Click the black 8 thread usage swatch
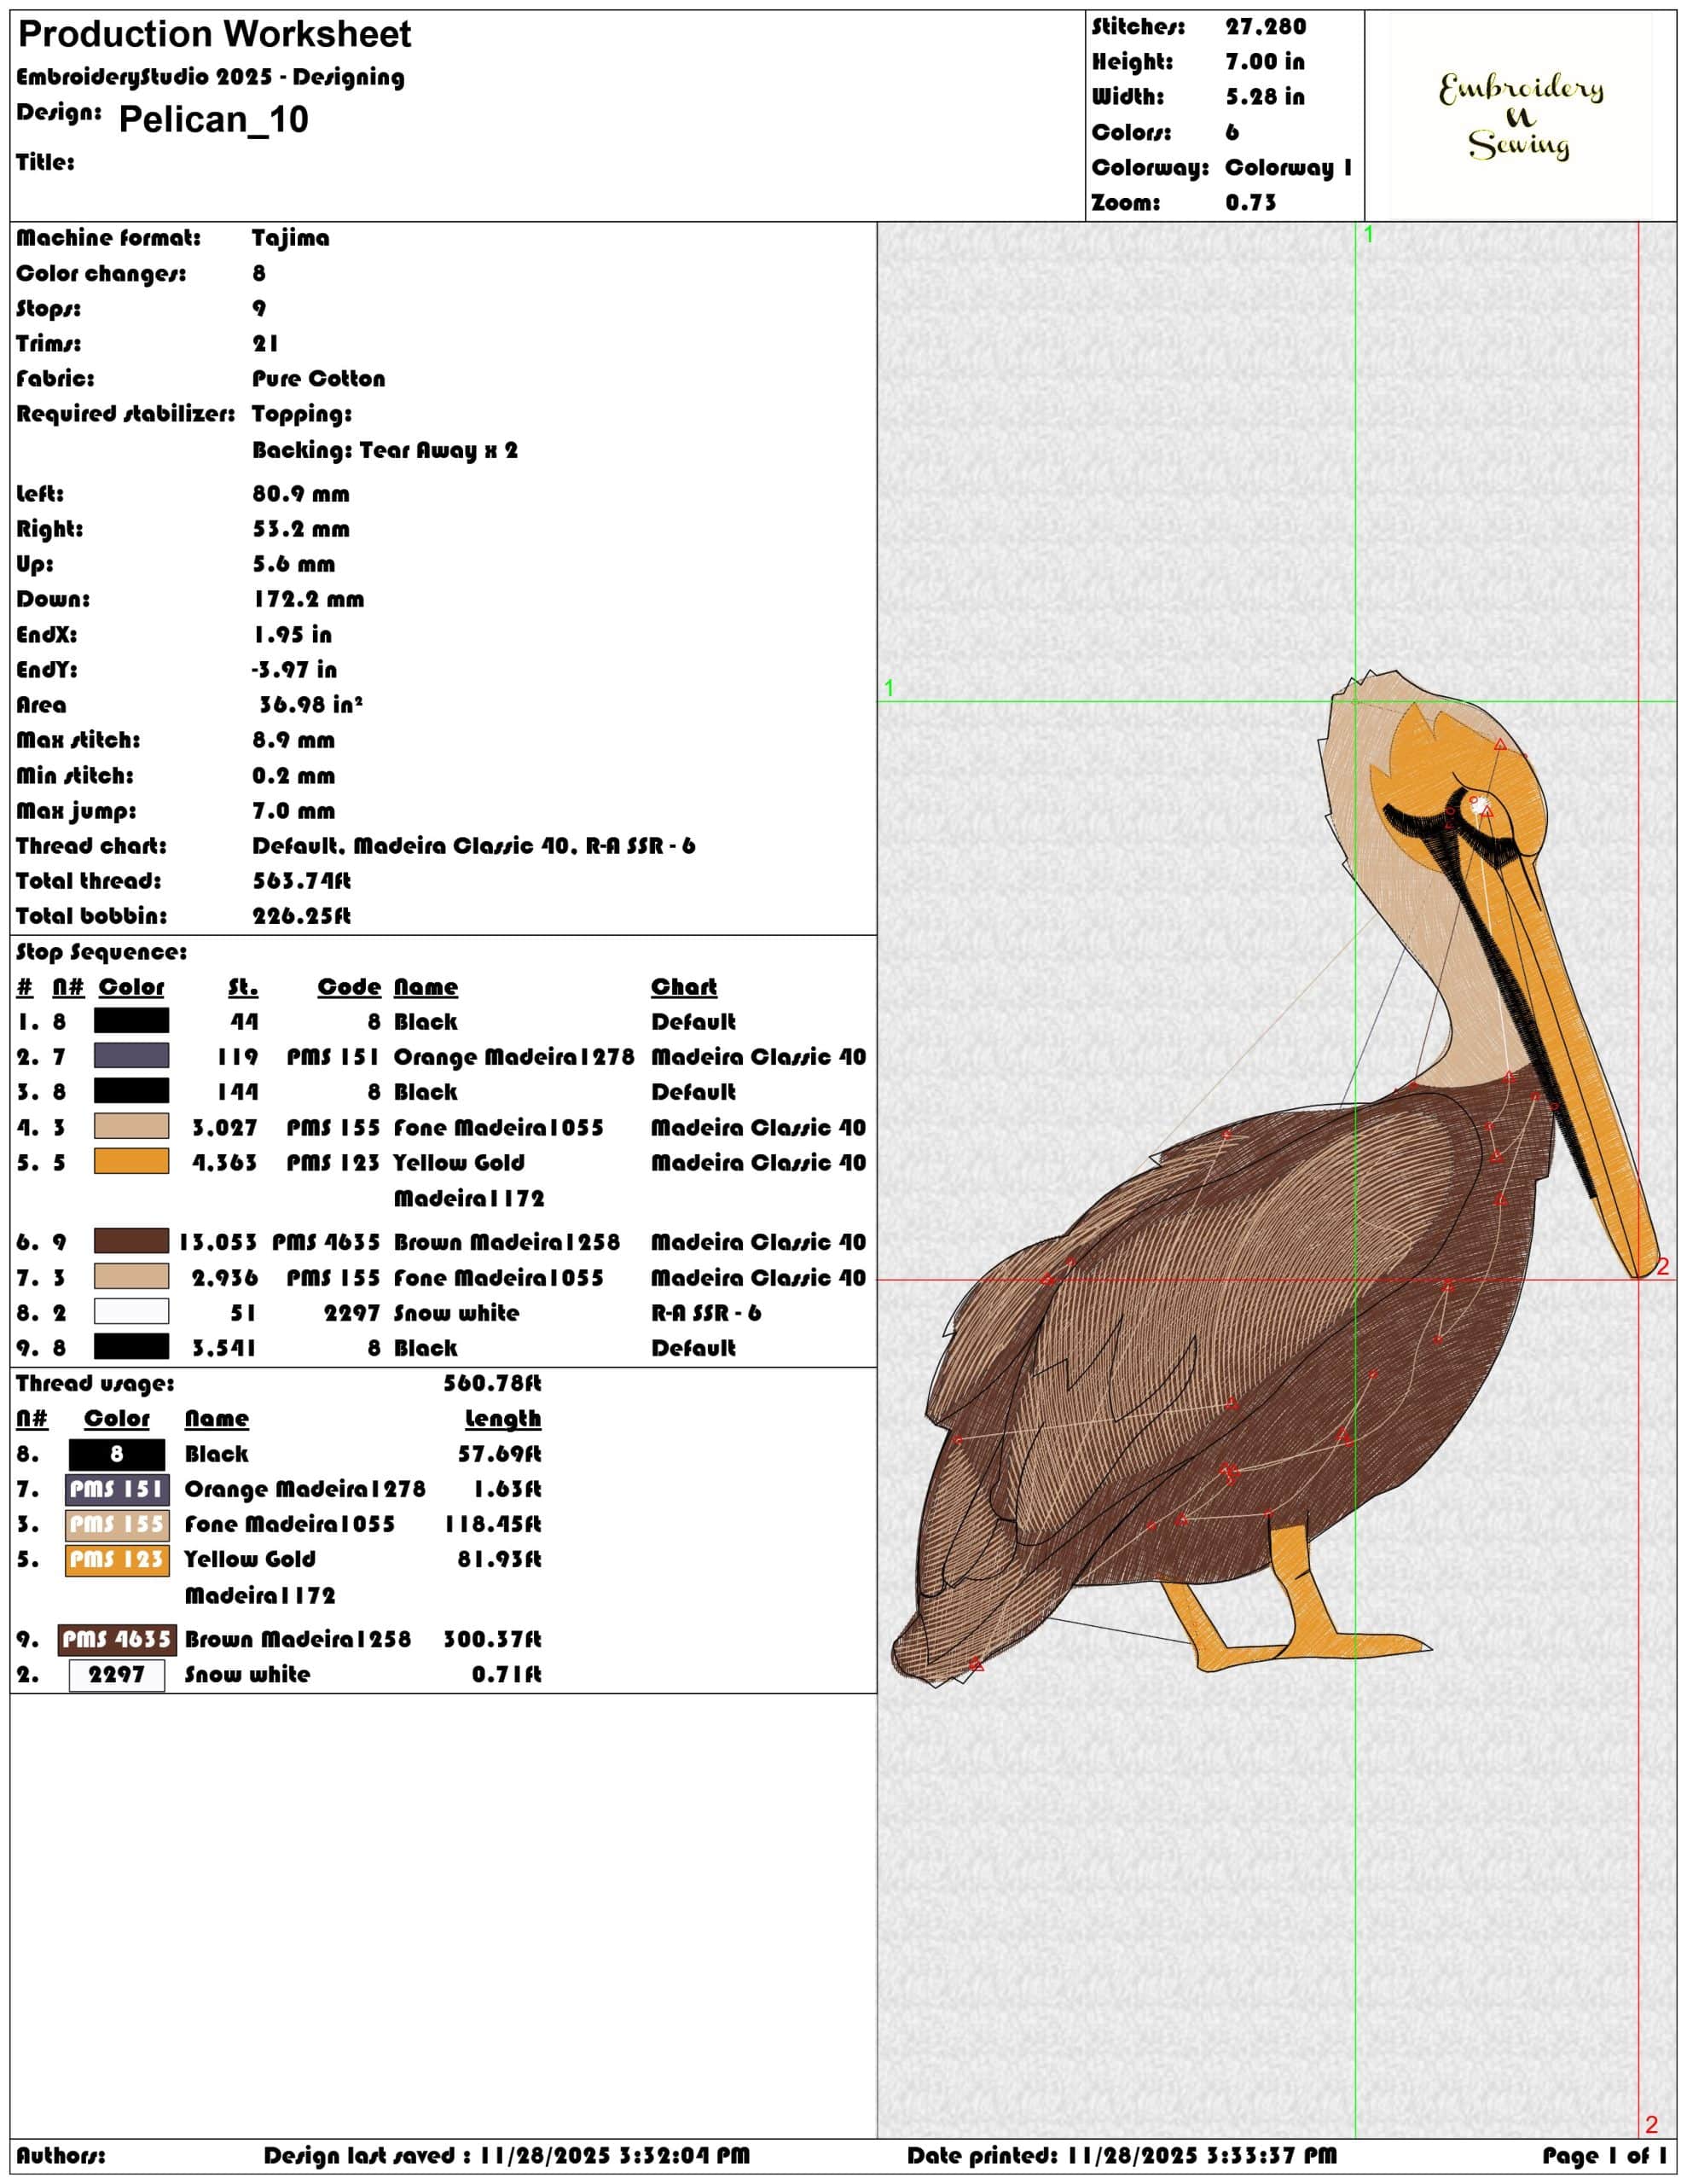Viewport: 1687px width, 2184px height. pos(117,1454)
